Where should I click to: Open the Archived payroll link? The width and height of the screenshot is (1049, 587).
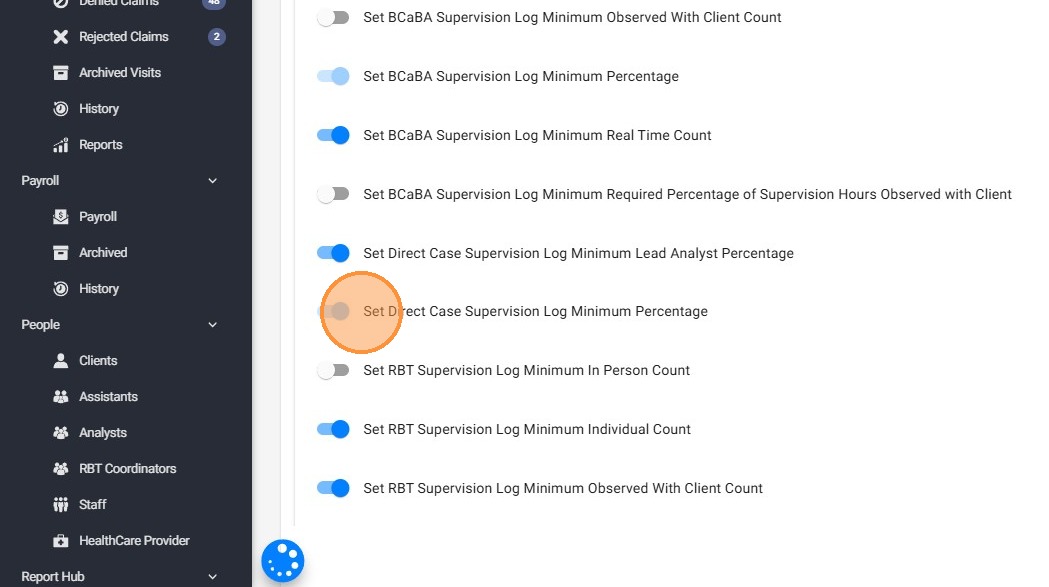[103, 253]
